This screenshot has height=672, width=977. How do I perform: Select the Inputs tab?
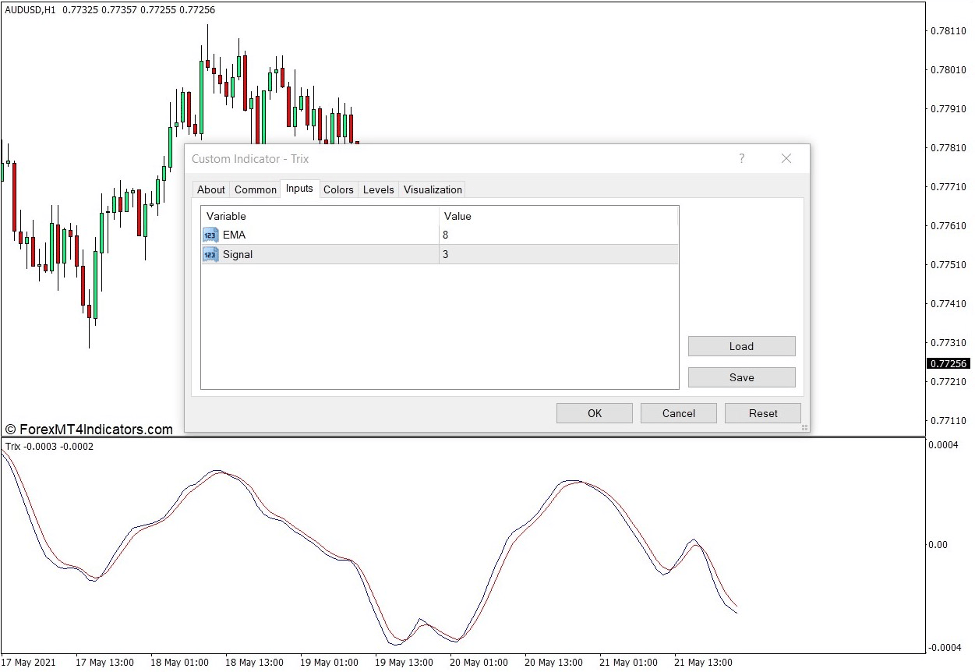click(x=299, y=189)
